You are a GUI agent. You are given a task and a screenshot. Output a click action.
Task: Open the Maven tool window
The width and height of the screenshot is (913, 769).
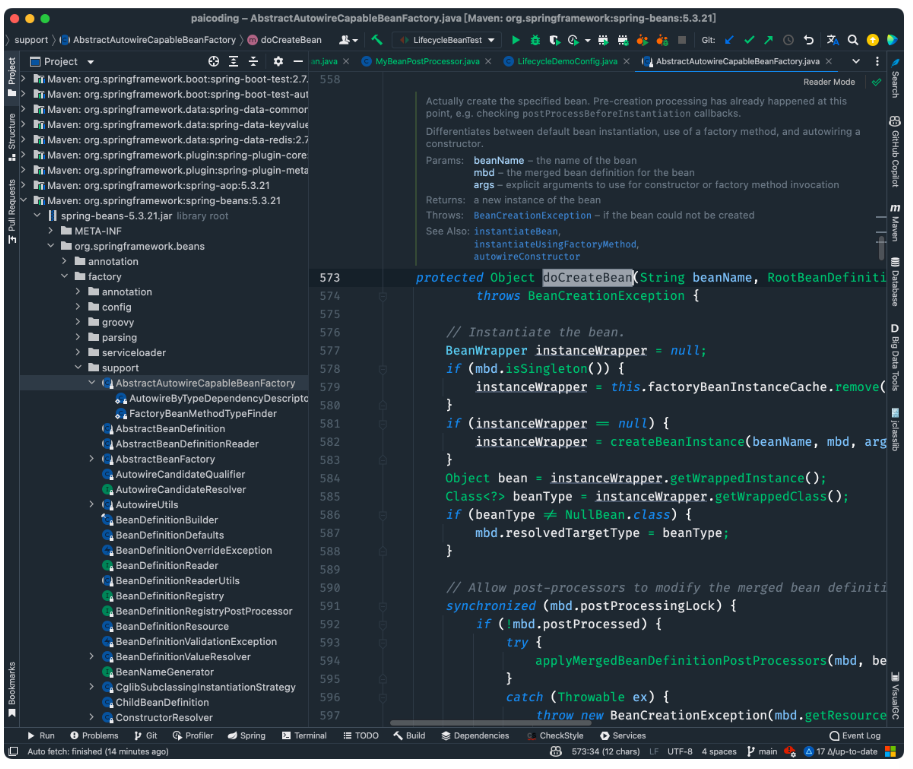click(x=895, y=222)
